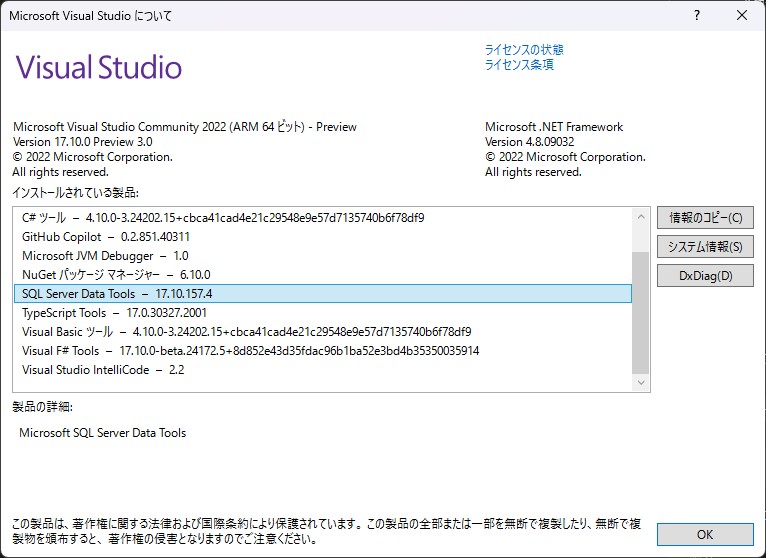Click .NET Framework Version 4.8.09032 text
Viewport: 766px width, 558px height.
(x=530, y=142)
